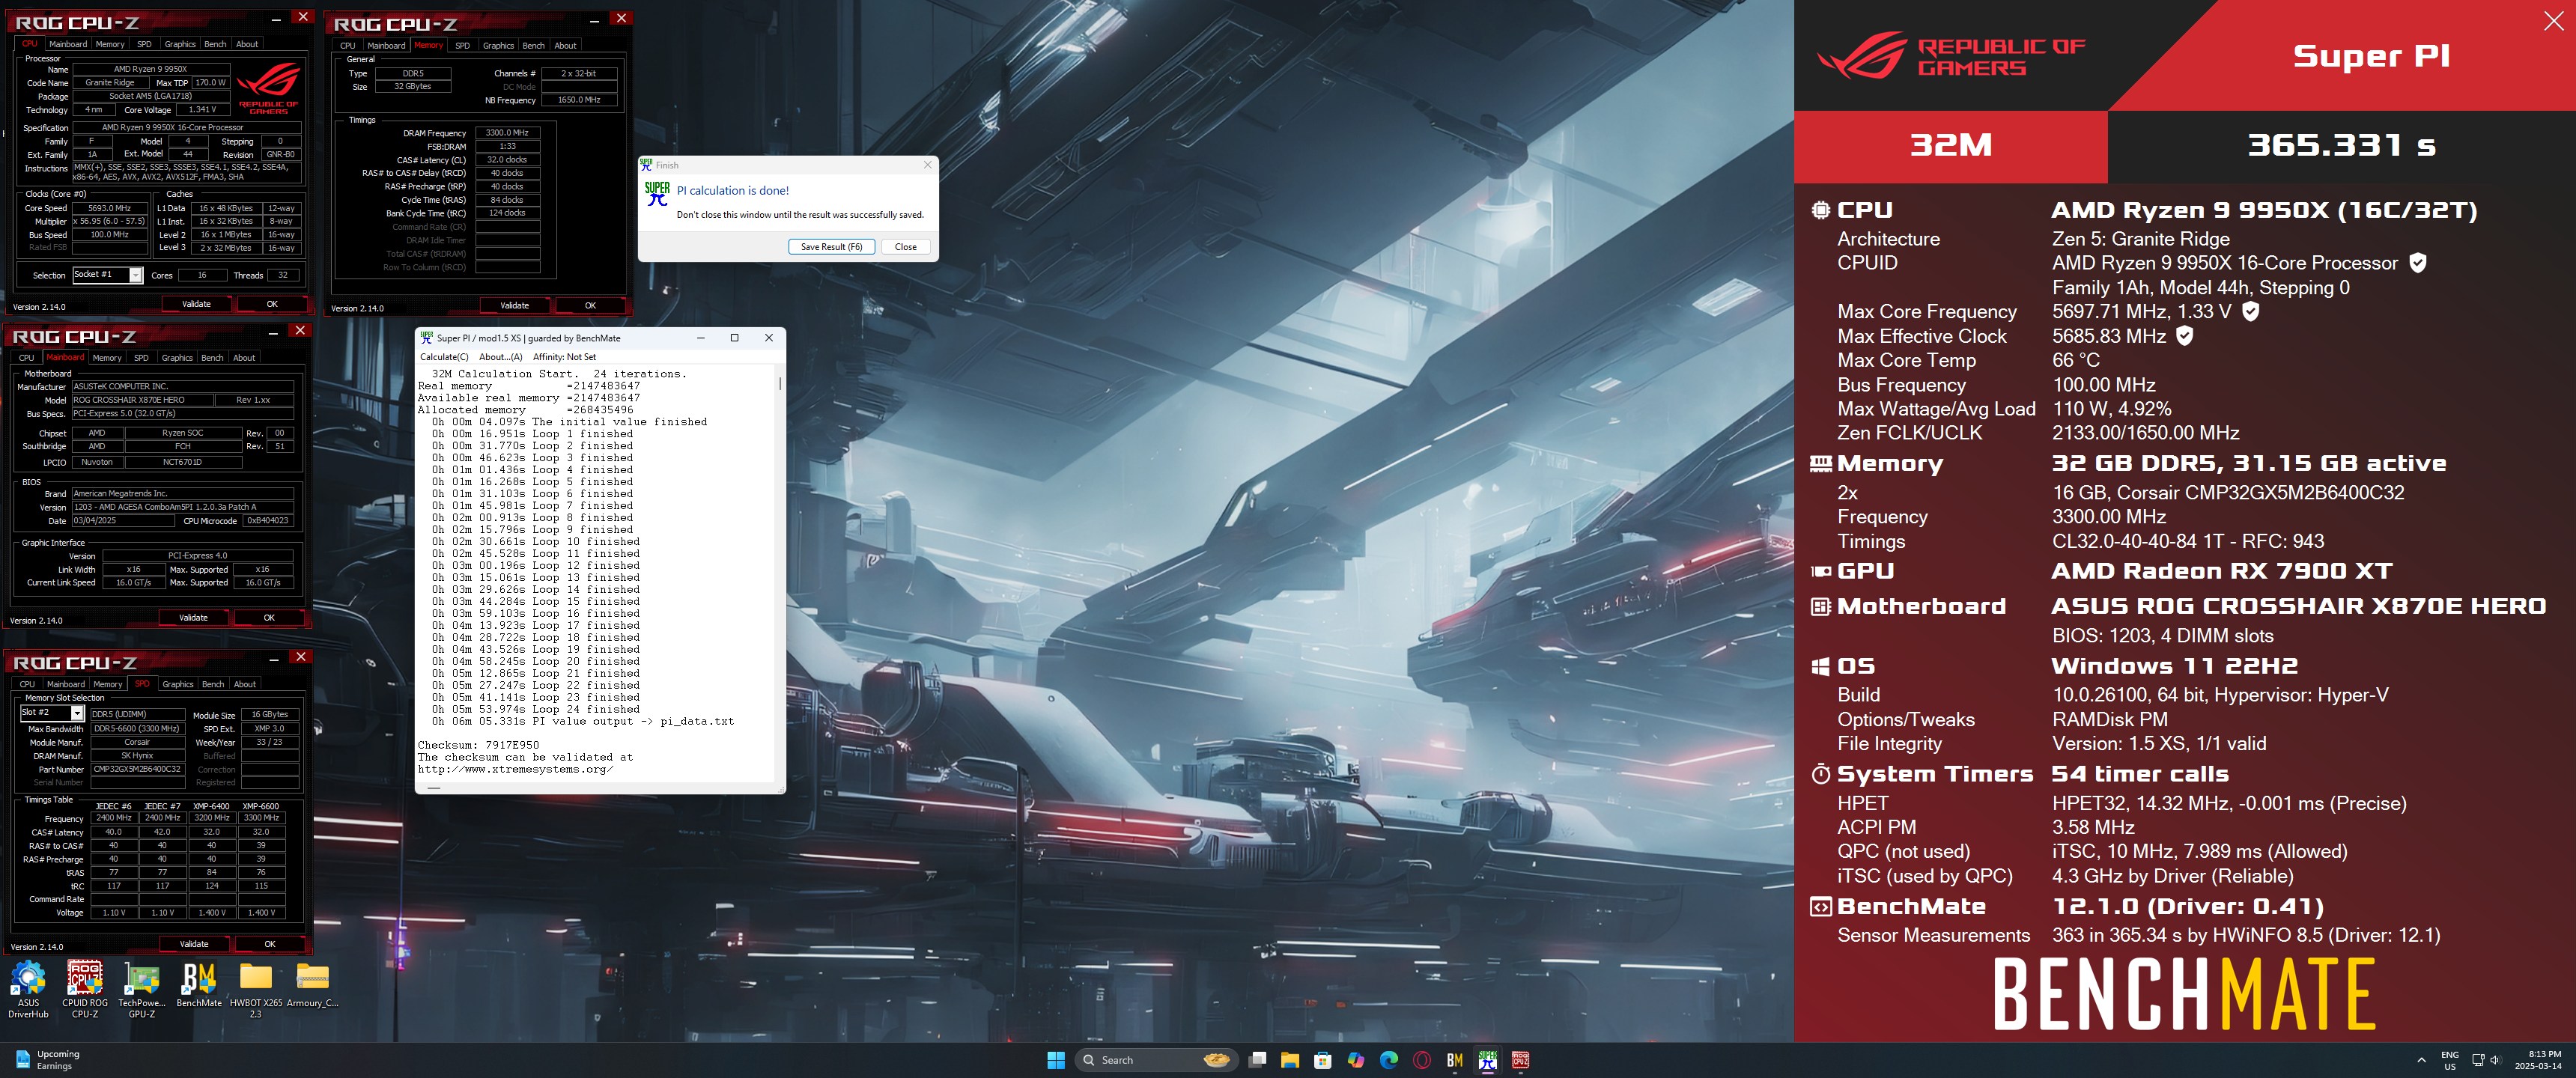Viewport: 2576px width, 1078px height.
Task: Show hidden system tray icons
Action: [2421, 1060]
